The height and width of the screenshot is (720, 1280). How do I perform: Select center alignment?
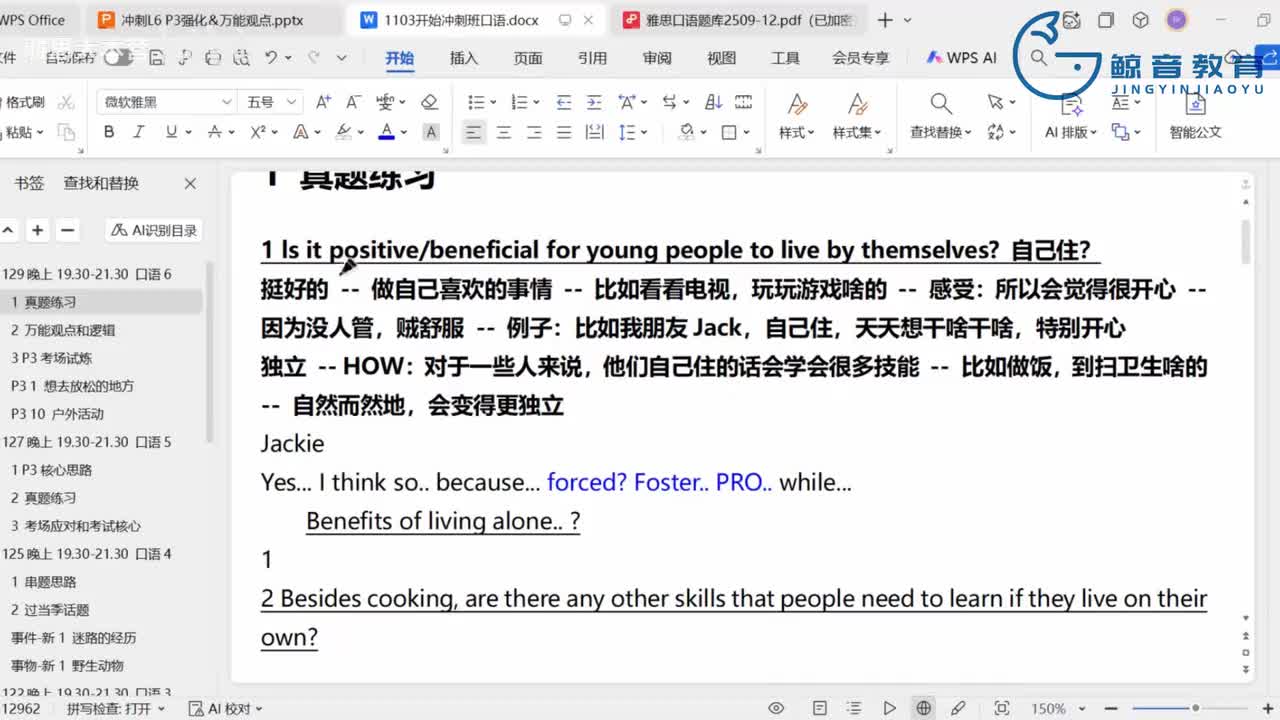504,132
